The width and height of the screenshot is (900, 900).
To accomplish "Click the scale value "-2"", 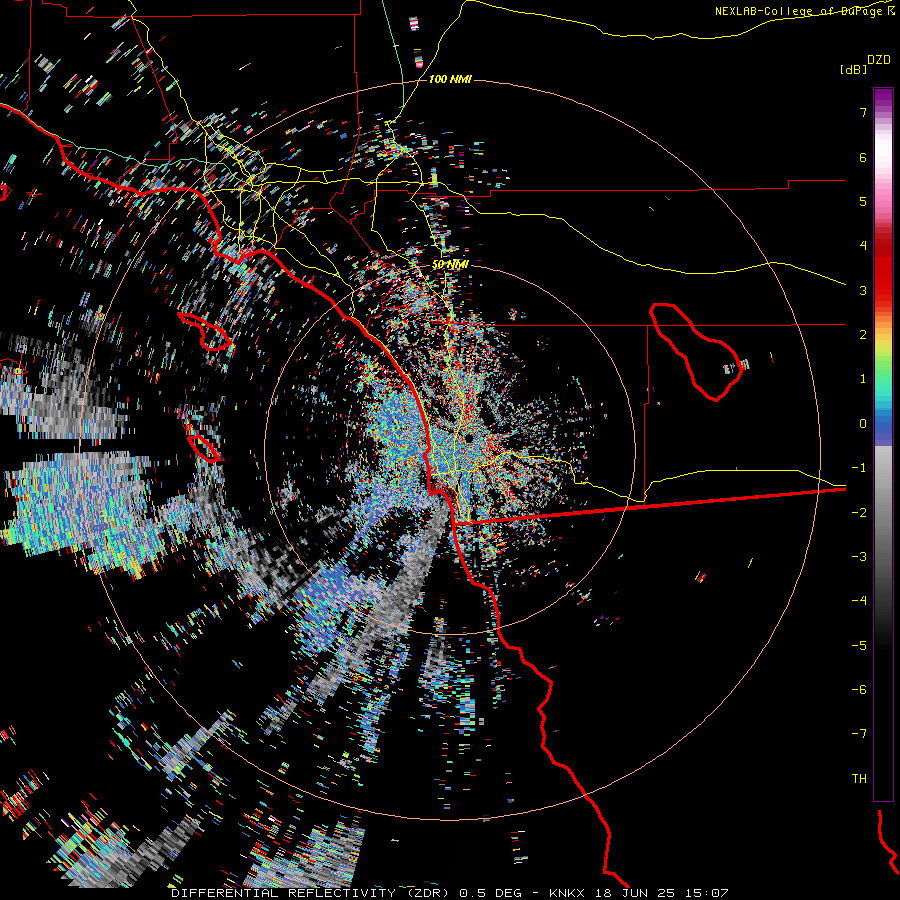I will click(859, 513).
